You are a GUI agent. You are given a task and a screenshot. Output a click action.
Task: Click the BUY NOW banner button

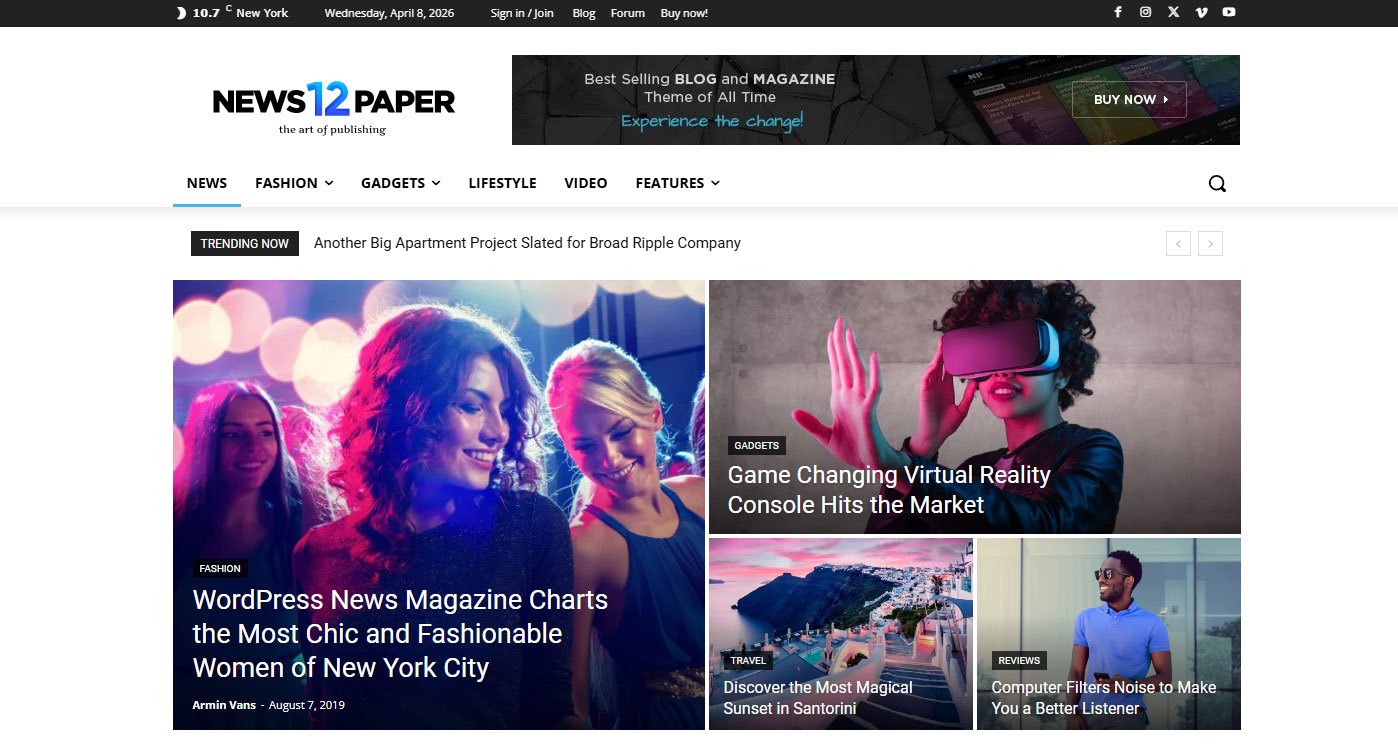(x=1128, y=100)
